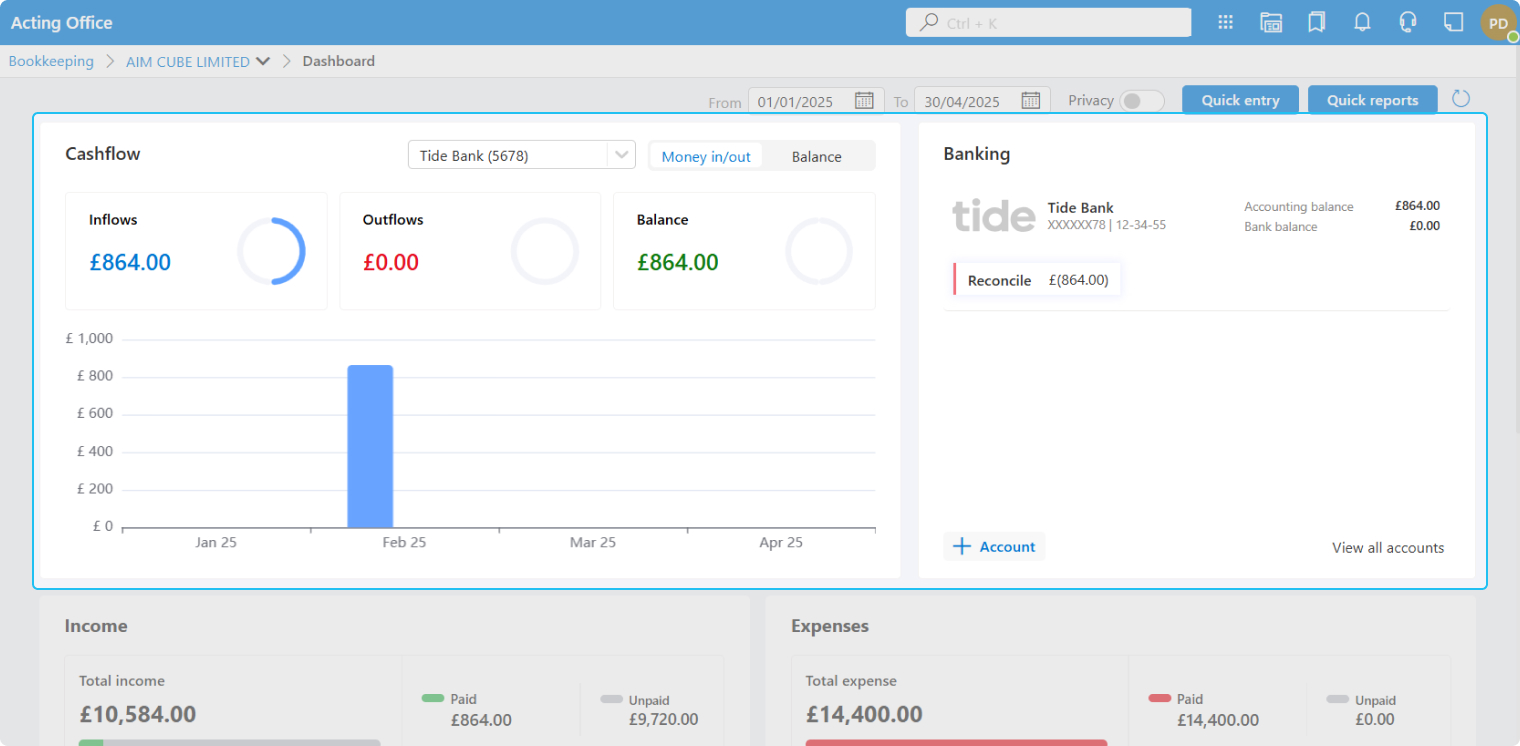The width and height of the screenshot is (1520, 746).
Task: Expand the Tide Bank (5678) dropdown
Action: click(621, 155)
